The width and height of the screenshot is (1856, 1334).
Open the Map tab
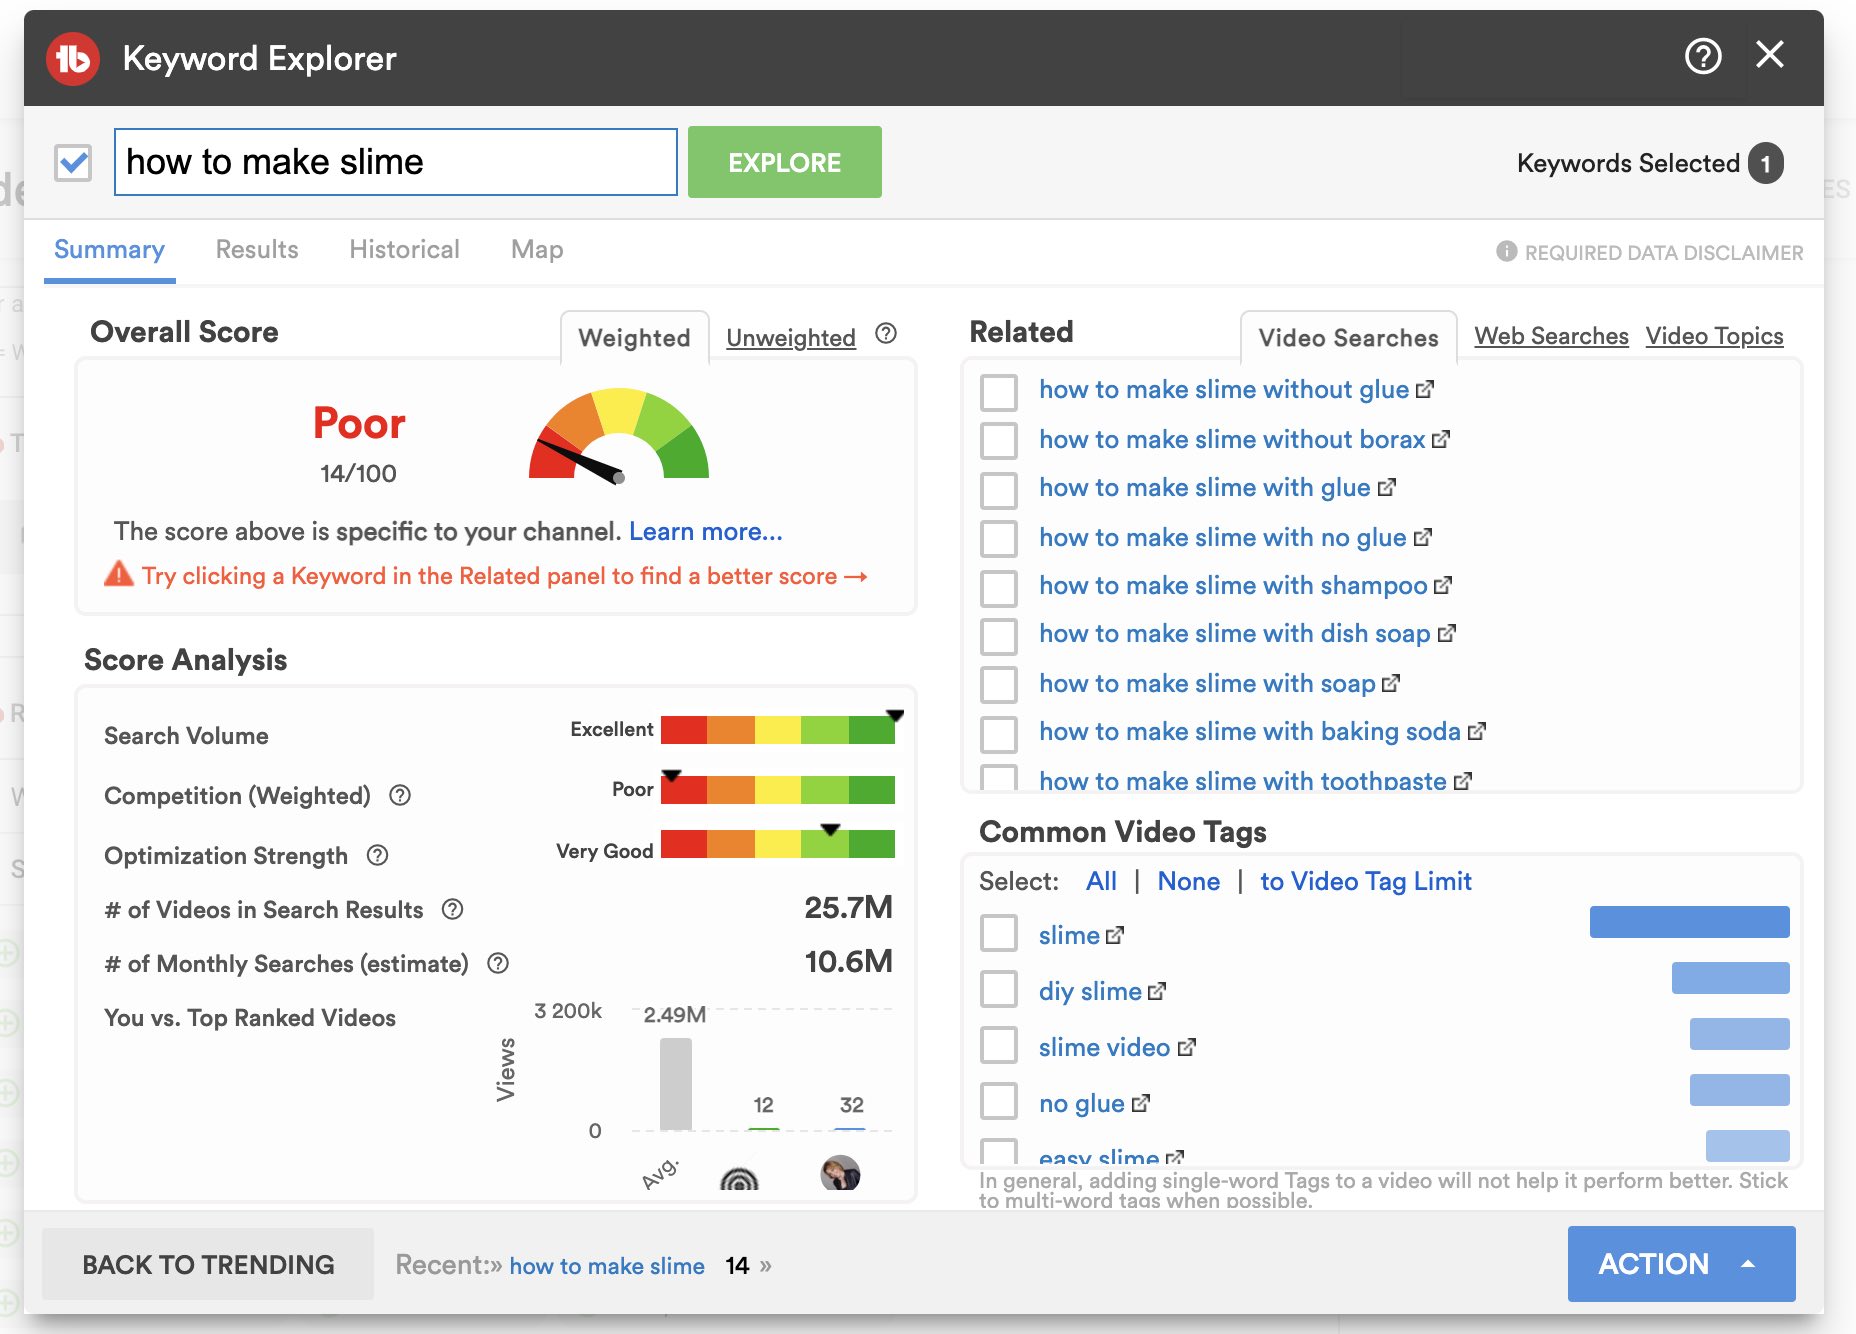coord(537,249)
